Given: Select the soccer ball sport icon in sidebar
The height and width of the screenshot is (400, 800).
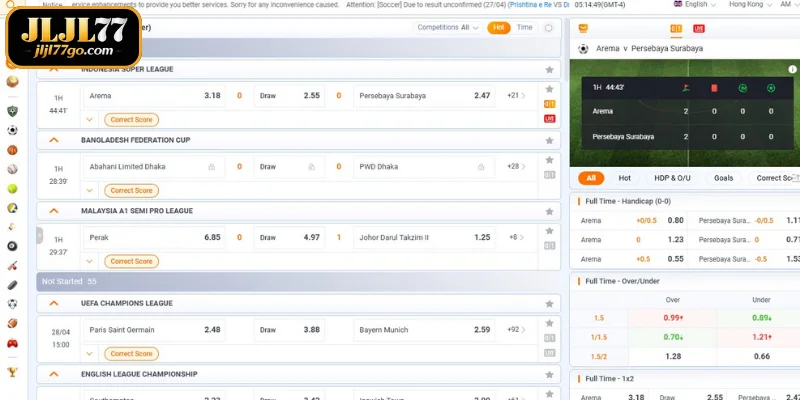Looking at the screenshot, I should tap(12, 130).
